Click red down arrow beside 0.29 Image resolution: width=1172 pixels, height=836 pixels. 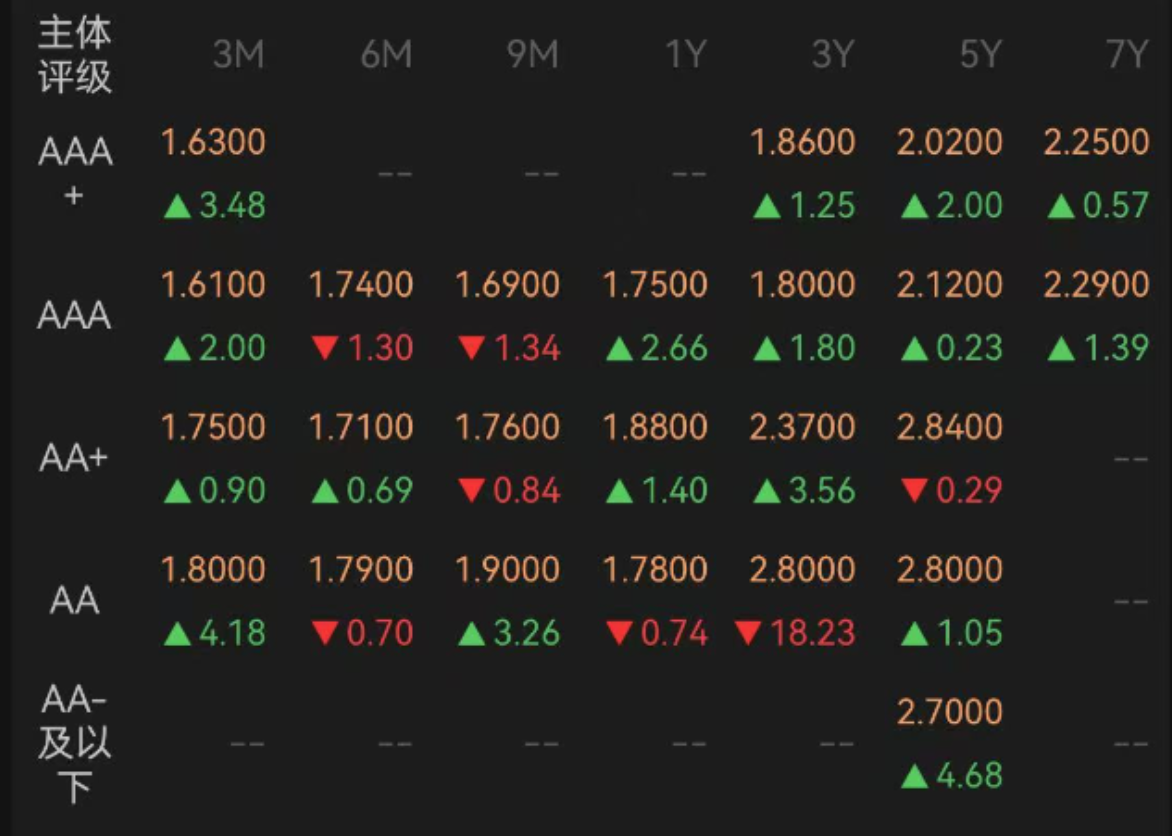point(914,492)
